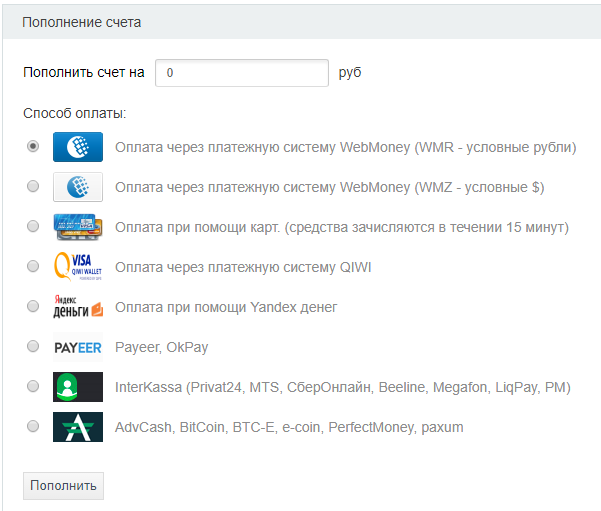The height and width of the screenshot is (511, 601).
Task: Focus the amount input field in rubles
Action: tap(242, 73)
